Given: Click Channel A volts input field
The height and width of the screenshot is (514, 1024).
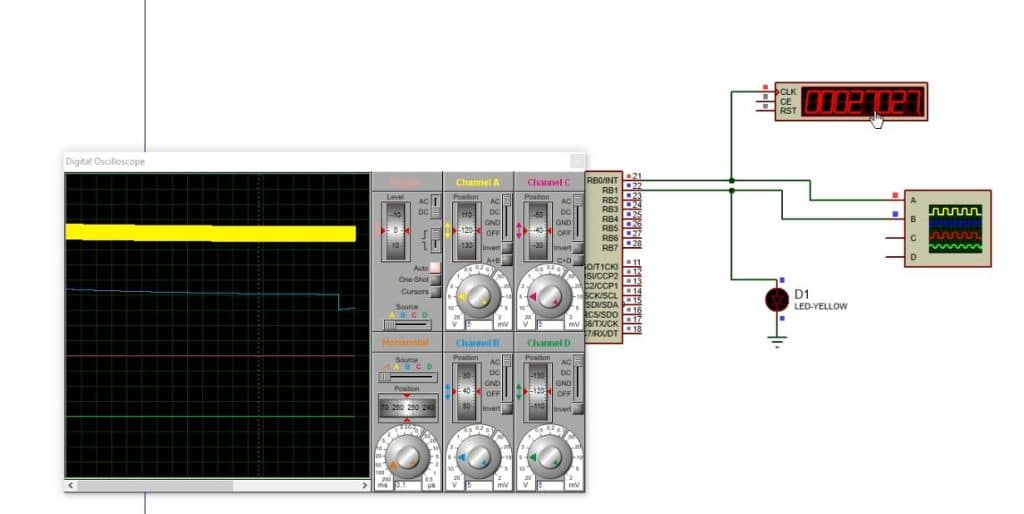Looking at the screenshot, I should pyautogui.click(x=480, y=325).
